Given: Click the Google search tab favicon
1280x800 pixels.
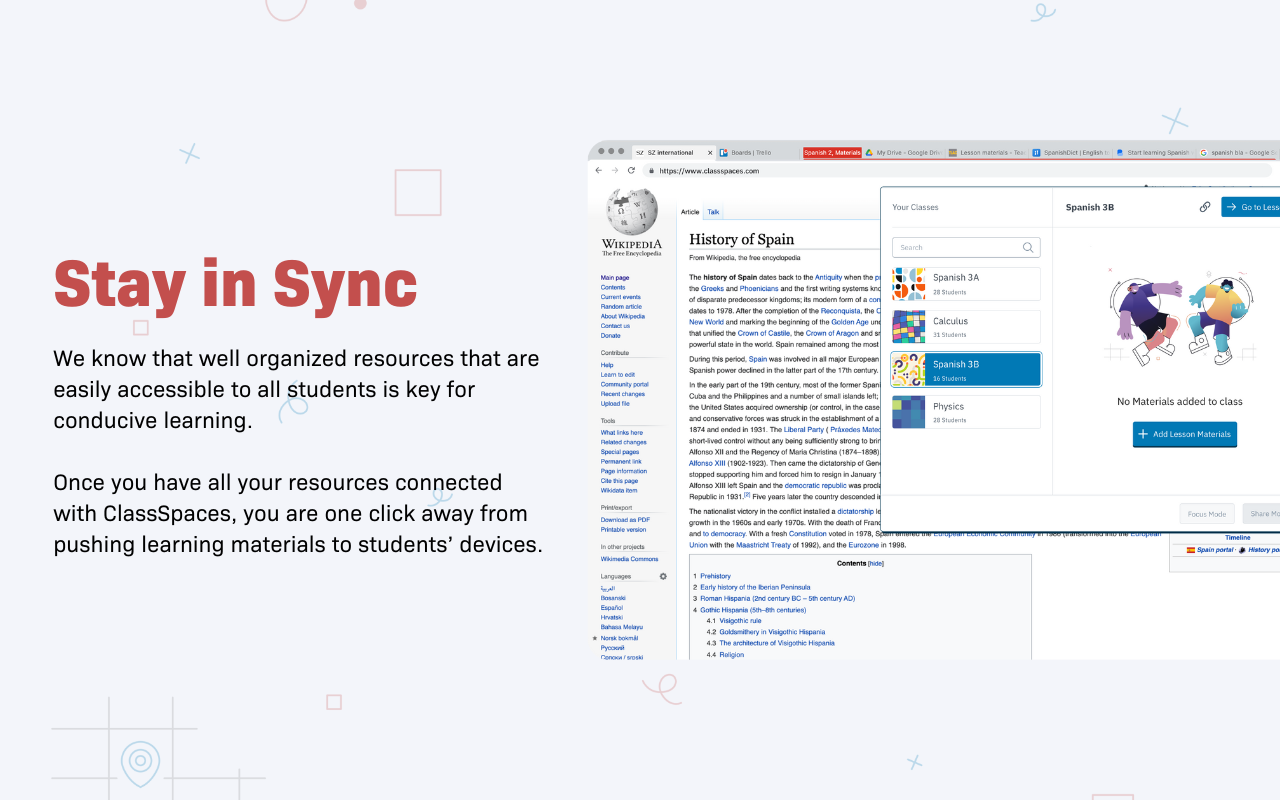Looking at the screenshot, I should click(x=1204, y=153).
